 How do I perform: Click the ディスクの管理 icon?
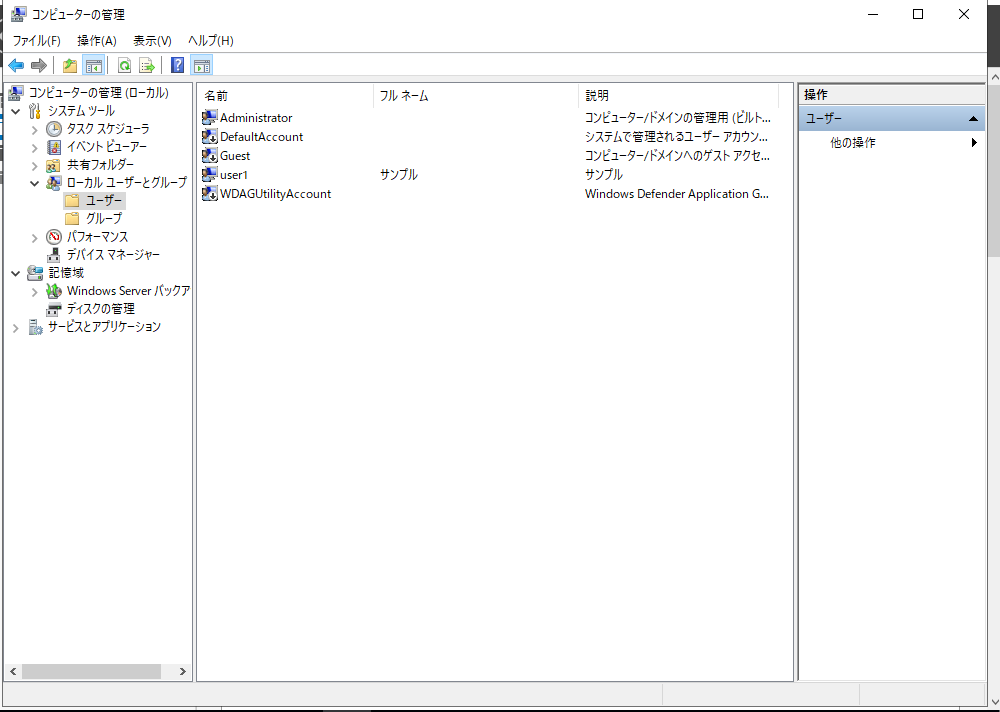(x=54, y=309)
